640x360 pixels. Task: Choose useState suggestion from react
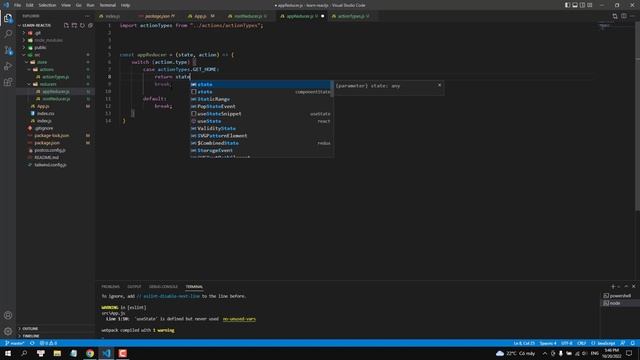261,121
